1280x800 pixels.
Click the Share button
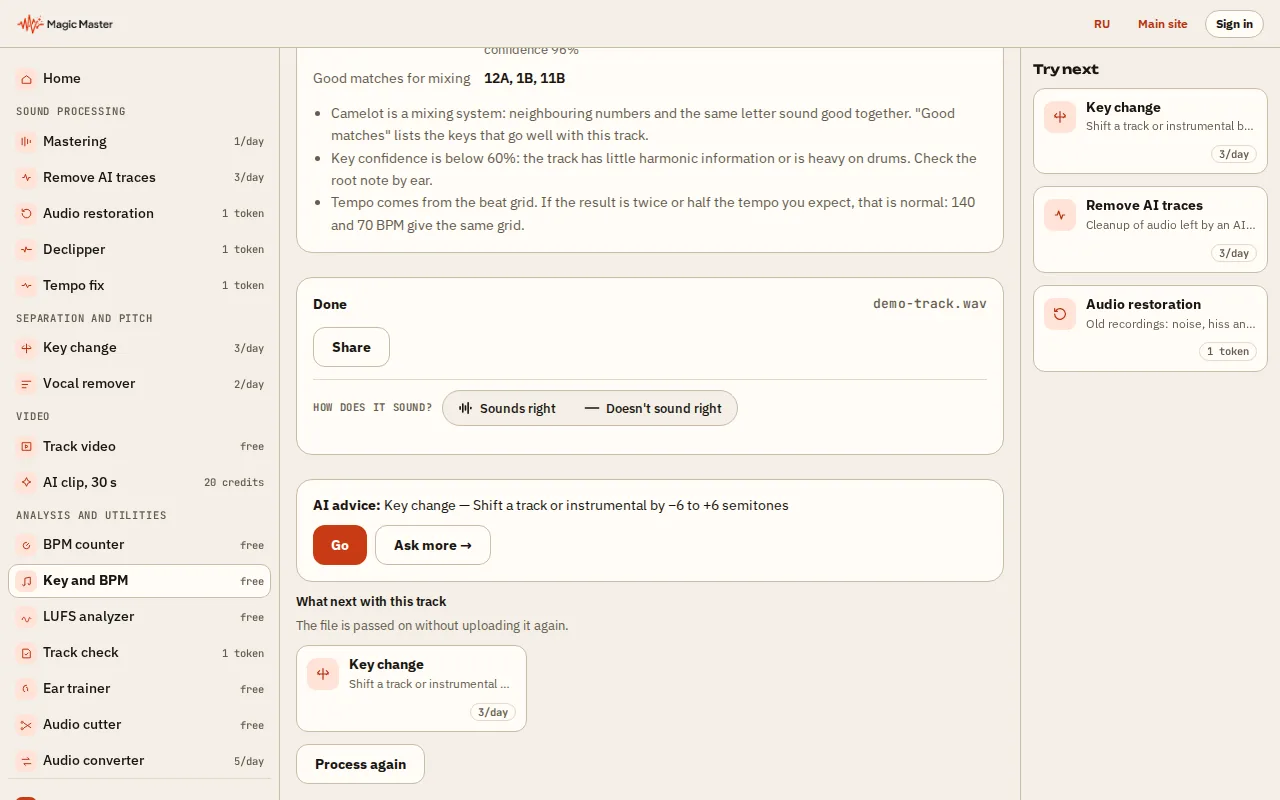coord(351,347)
